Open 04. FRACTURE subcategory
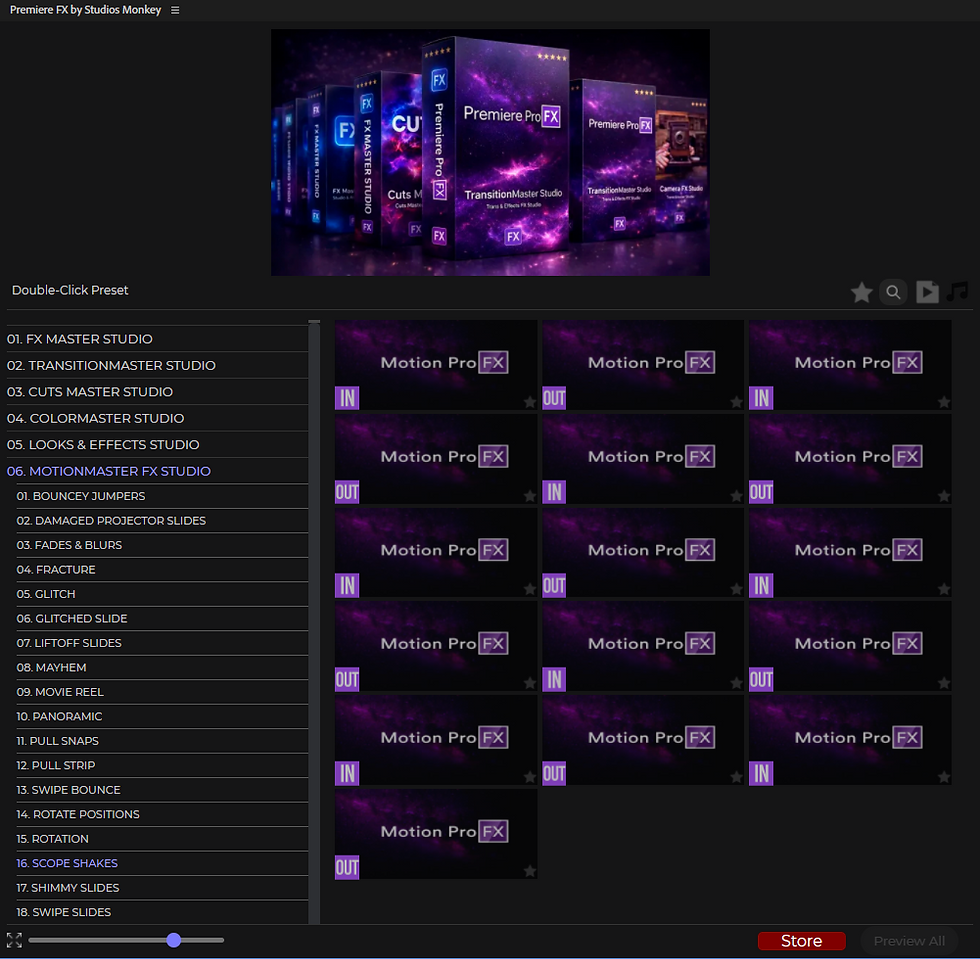Viewport: 980px width, 959px height. (x=162, y=570)
